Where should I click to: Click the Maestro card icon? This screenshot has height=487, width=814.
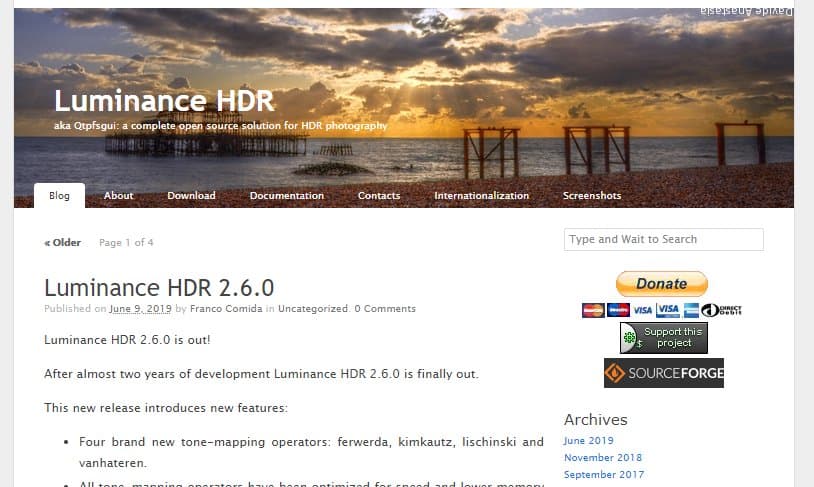618,310
